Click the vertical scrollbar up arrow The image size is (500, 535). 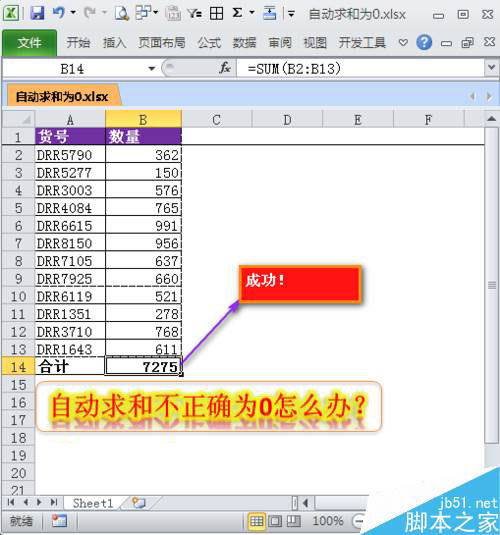coord(491,119)
